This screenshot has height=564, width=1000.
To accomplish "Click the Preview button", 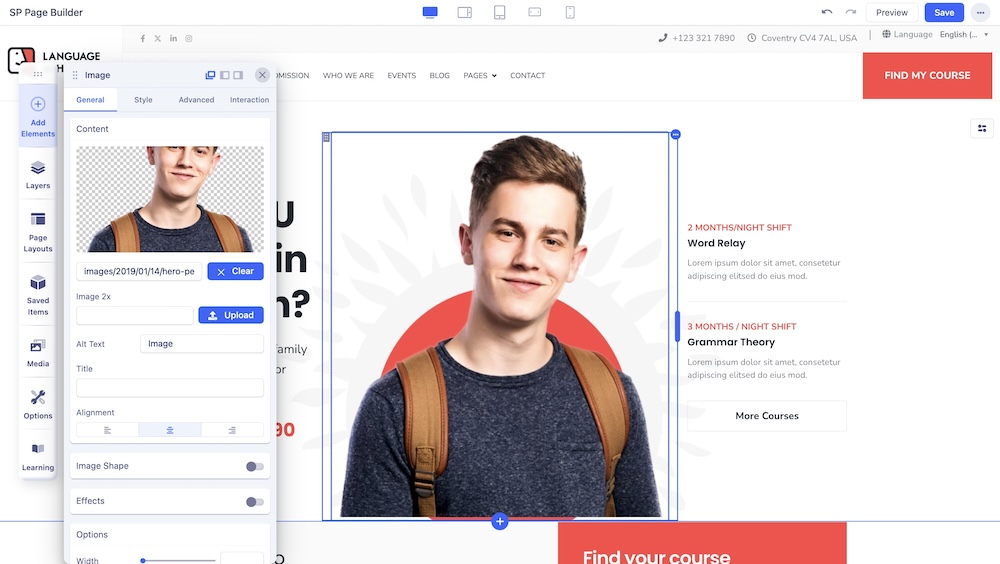I will click(892, 12).
